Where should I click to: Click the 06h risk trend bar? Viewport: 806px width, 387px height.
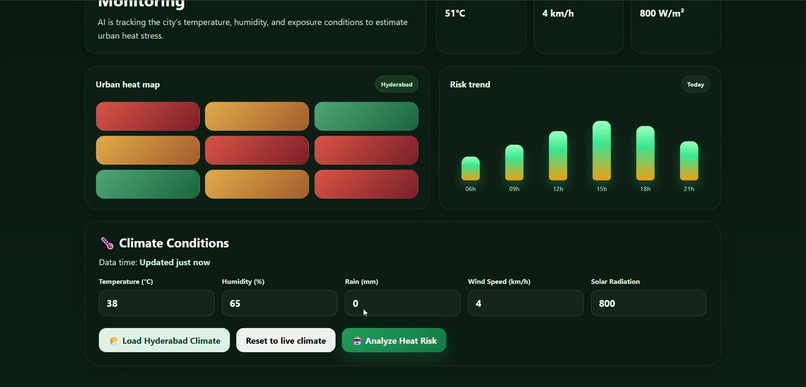(470, 169)
